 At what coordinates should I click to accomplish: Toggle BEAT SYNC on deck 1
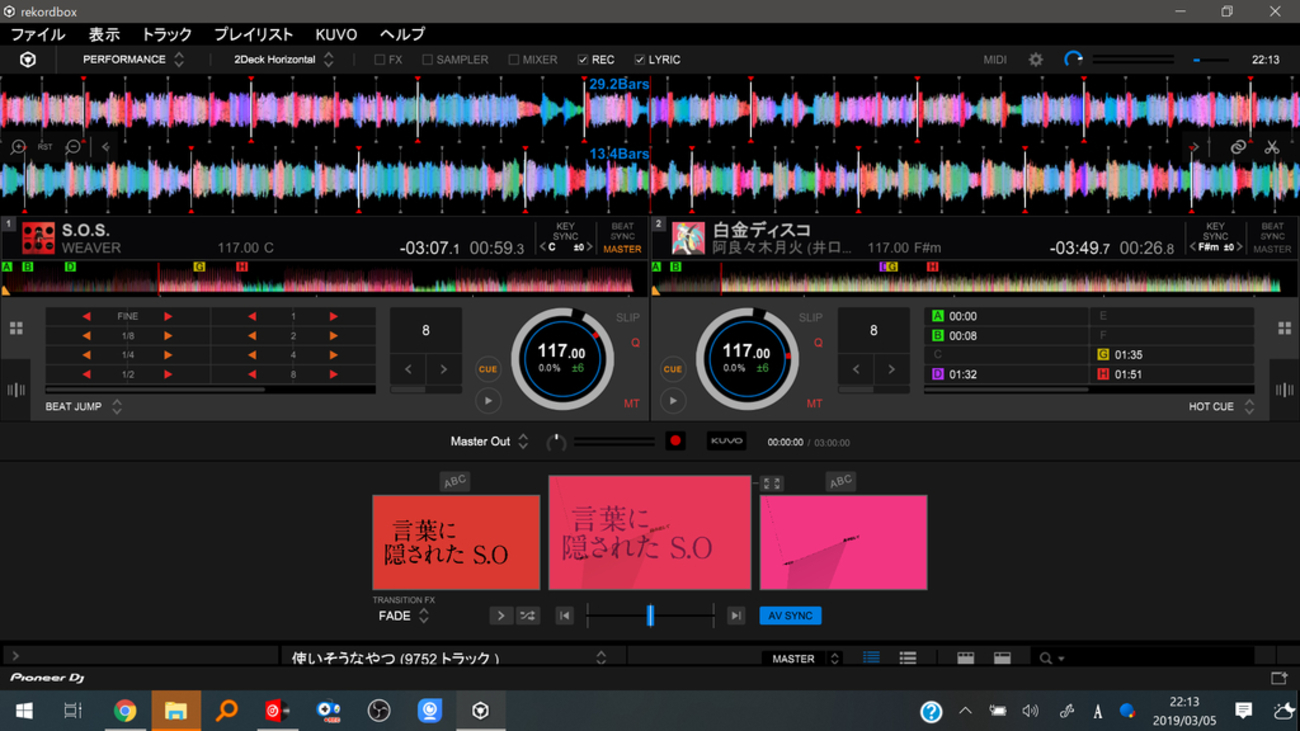click(622, 231)
